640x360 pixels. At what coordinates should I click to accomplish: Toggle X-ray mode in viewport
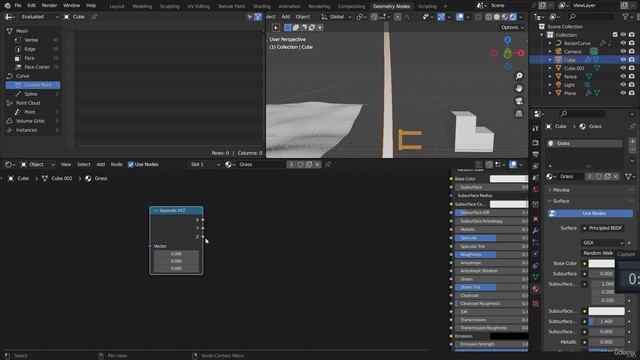pos(478,17)
